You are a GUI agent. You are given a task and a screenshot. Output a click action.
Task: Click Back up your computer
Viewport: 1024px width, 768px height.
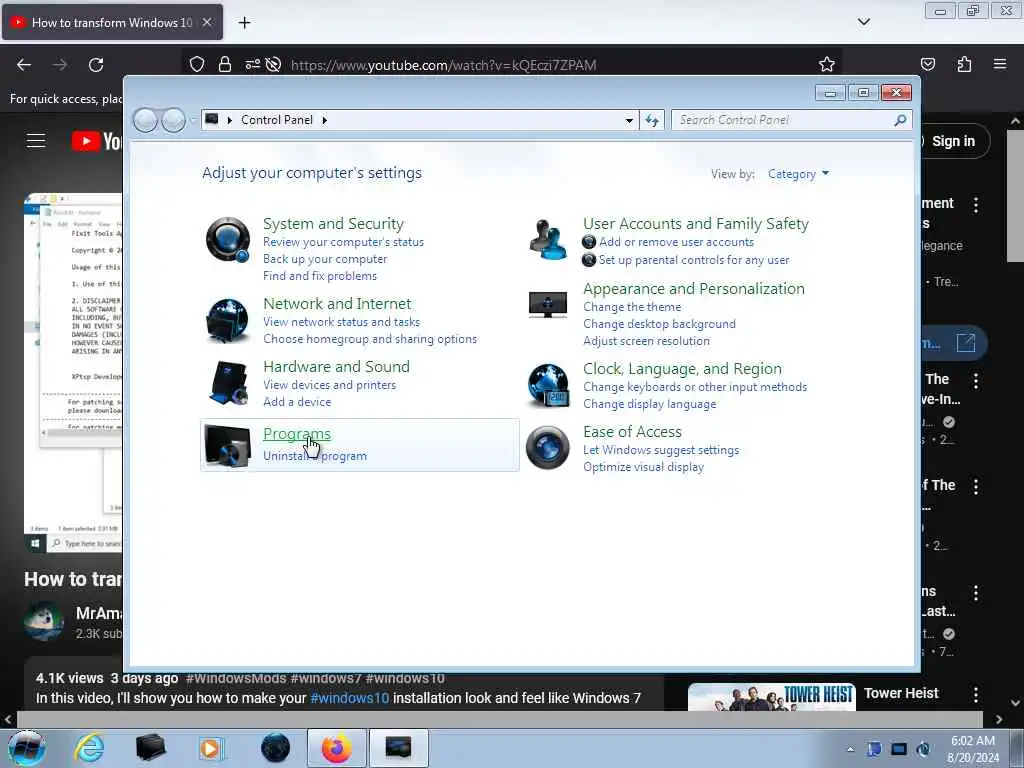325,259
